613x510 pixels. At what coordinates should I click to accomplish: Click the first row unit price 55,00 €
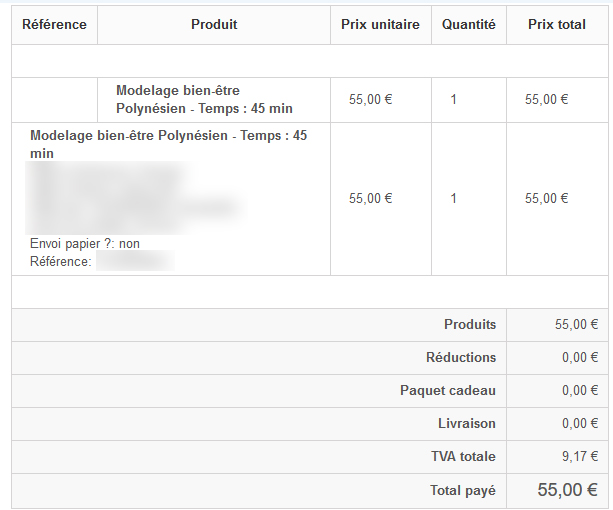tap(370, 99)
